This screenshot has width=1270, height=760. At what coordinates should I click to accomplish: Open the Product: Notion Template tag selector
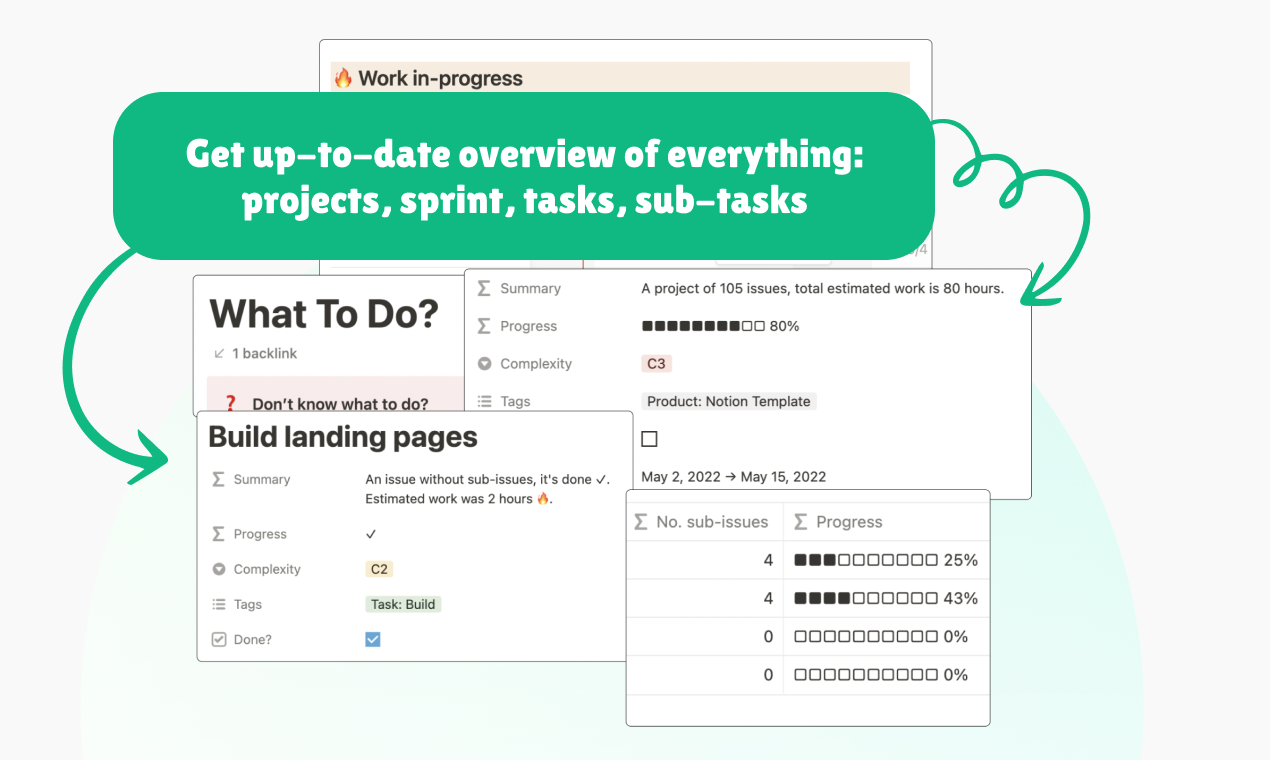click(x=729, y=401)
